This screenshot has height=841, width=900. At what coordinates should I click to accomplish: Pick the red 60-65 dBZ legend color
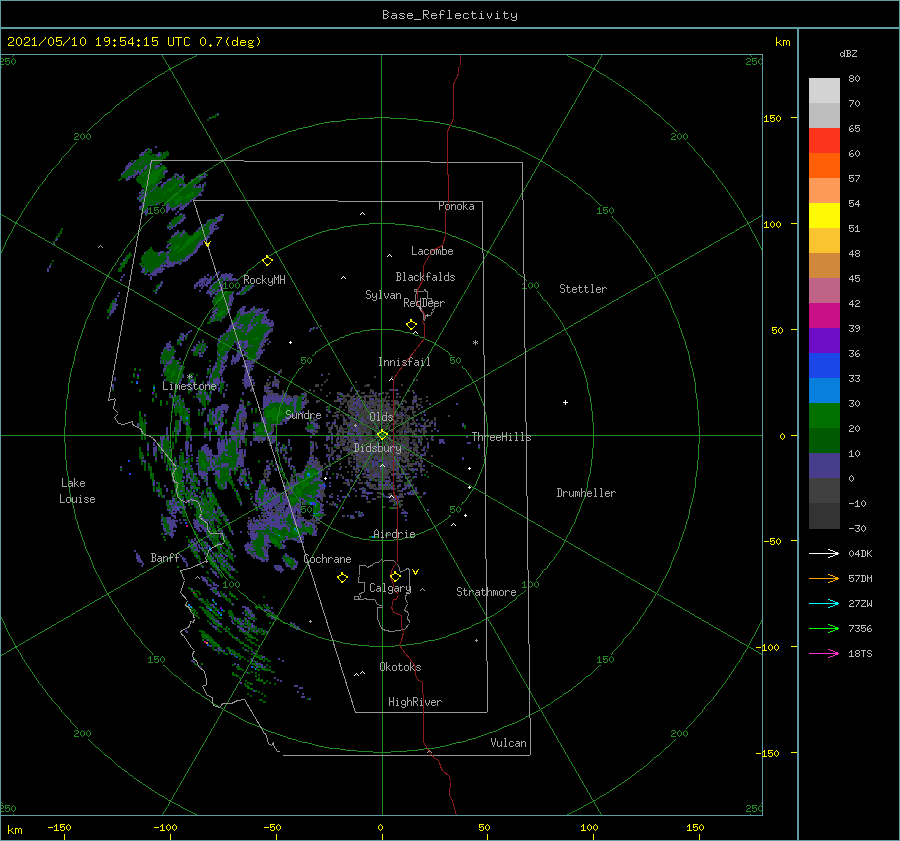click(x=824, y=140)
